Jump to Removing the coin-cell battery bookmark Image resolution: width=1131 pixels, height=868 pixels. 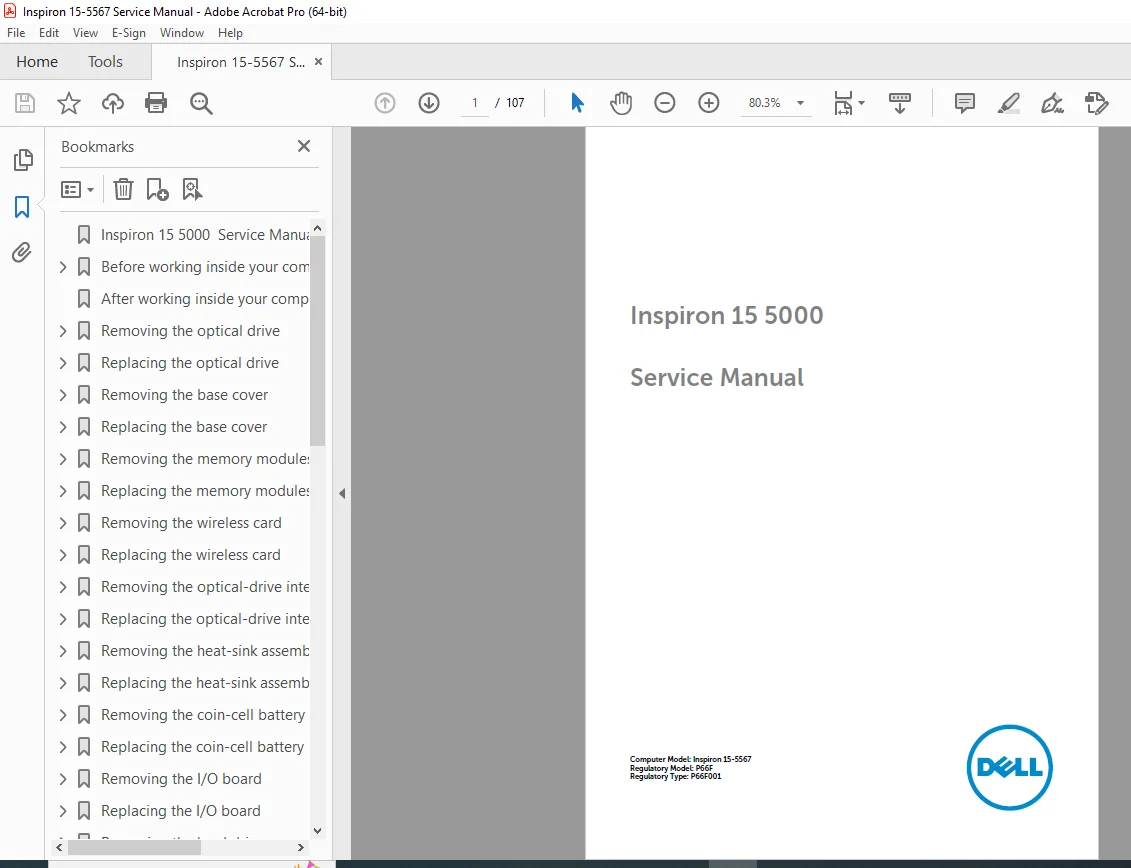tap(203, 715)
